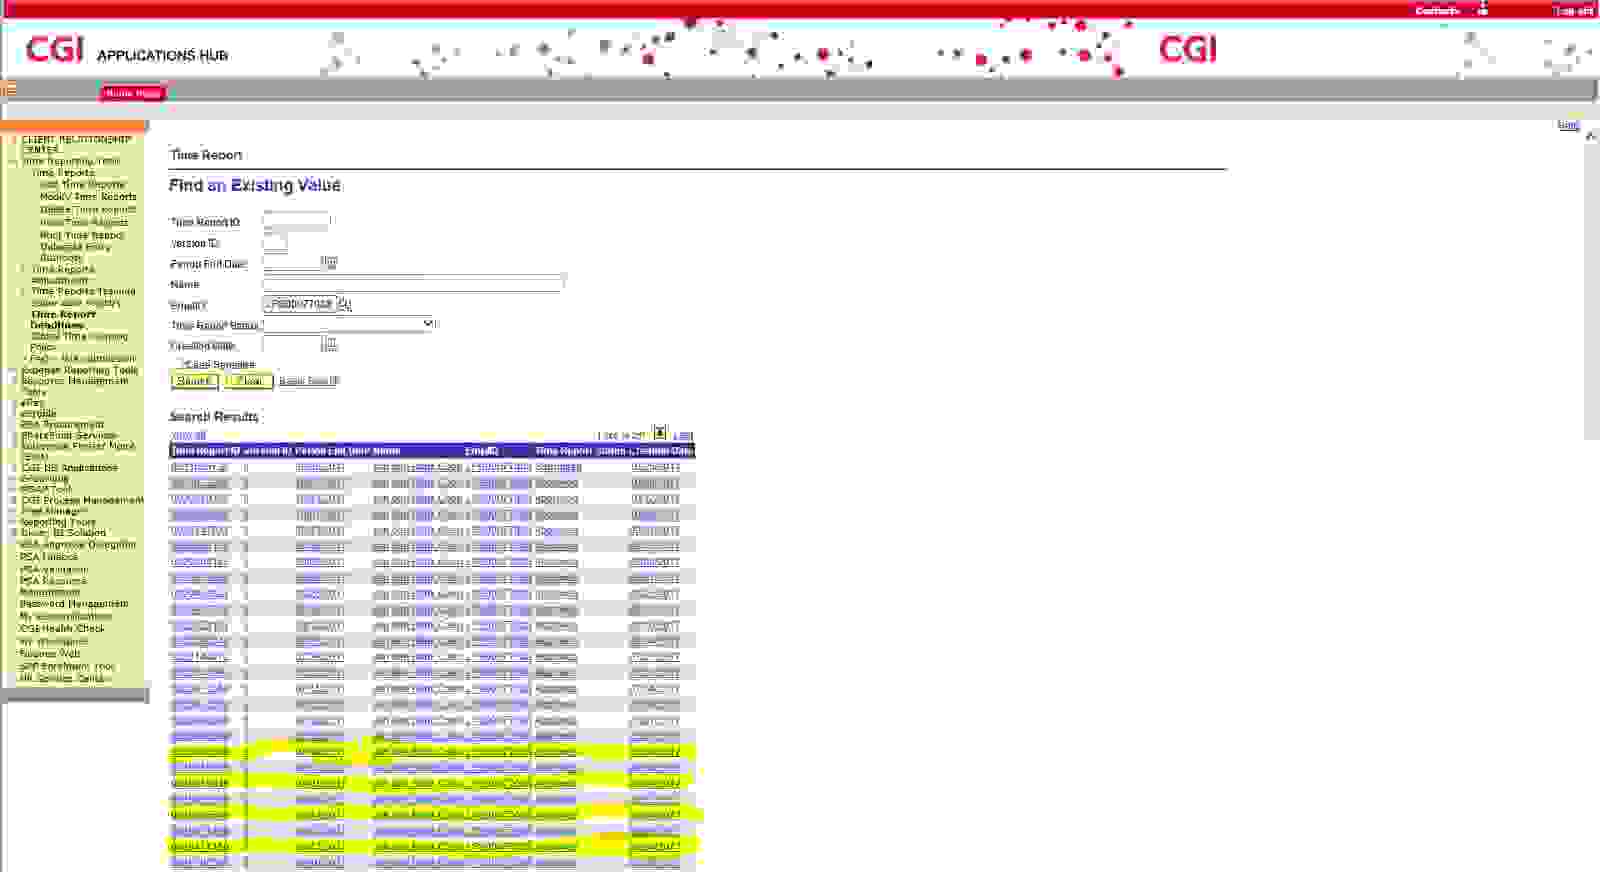Click the Search button

(x=194, y=381)
